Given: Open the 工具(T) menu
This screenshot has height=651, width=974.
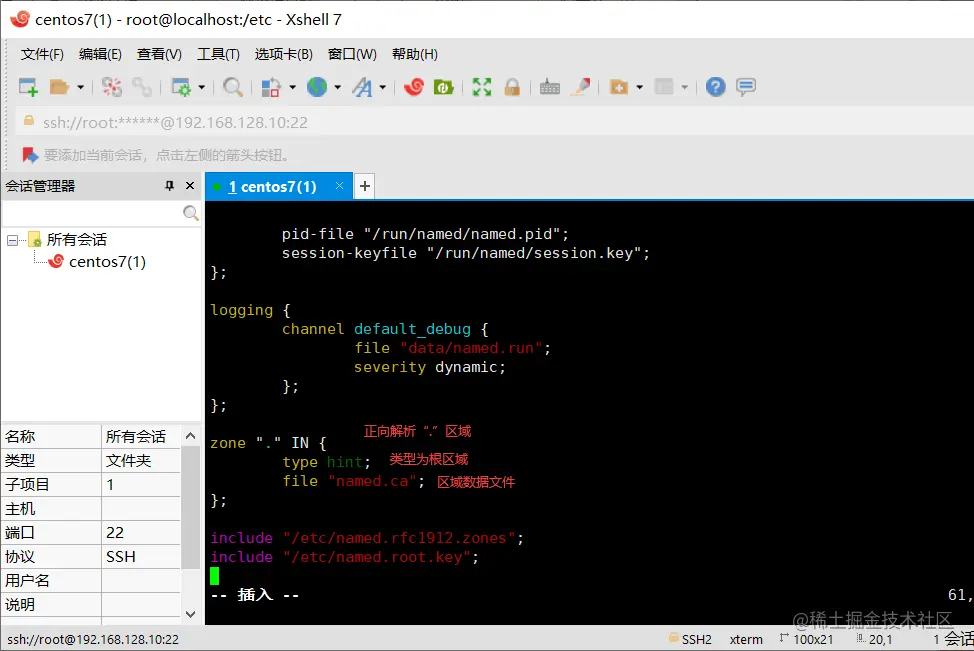Looking at the screenshot, I should tap(218, 55).
